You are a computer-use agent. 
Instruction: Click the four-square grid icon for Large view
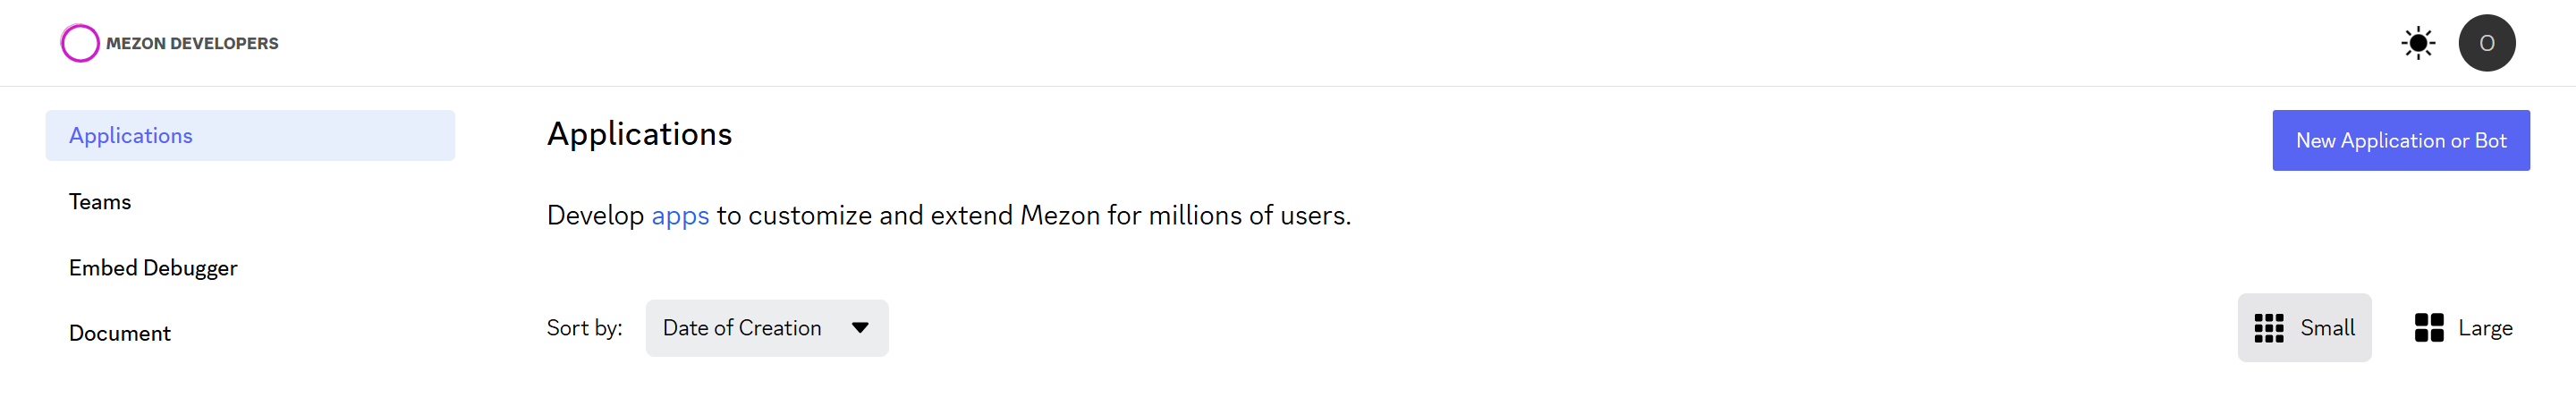coord(2428,328)
